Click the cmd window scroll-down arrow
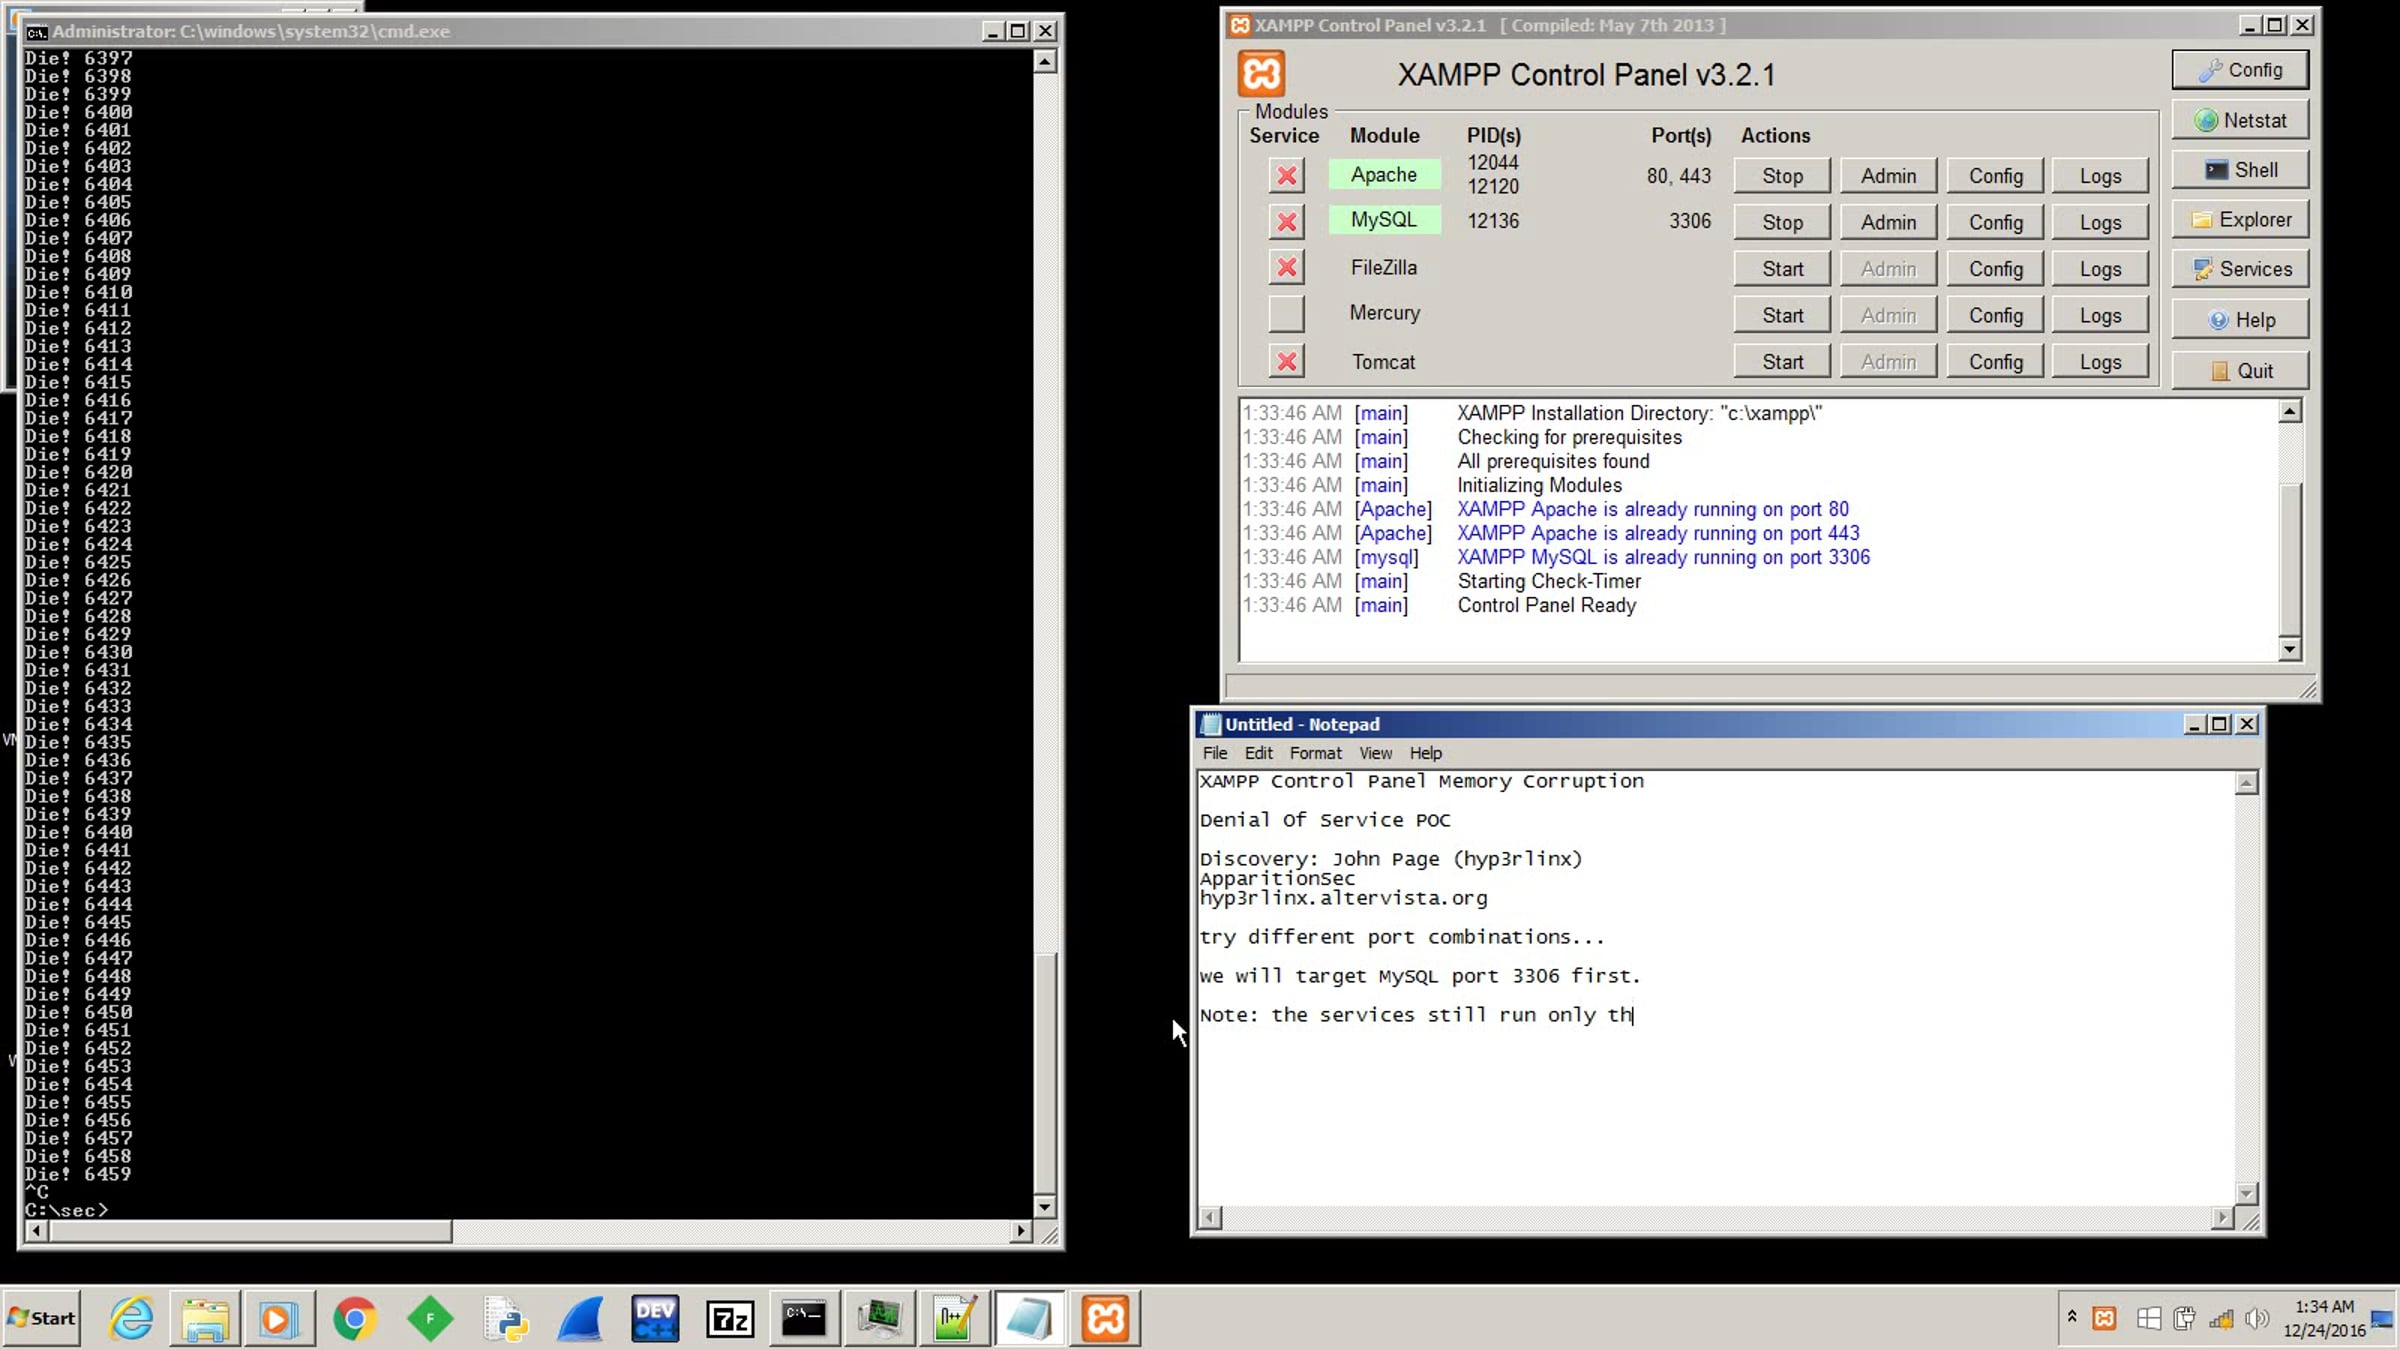Image resolution: width=2400 pixels, height=1350 pixels. coord(1044,1206)
